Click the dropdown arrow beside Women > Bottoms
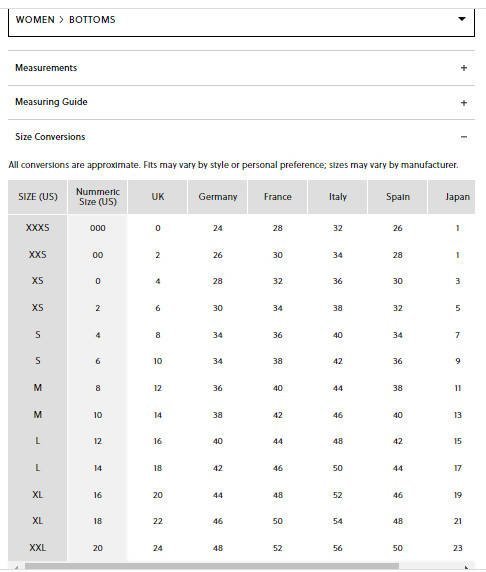486x572 pixels. (462, 19)
